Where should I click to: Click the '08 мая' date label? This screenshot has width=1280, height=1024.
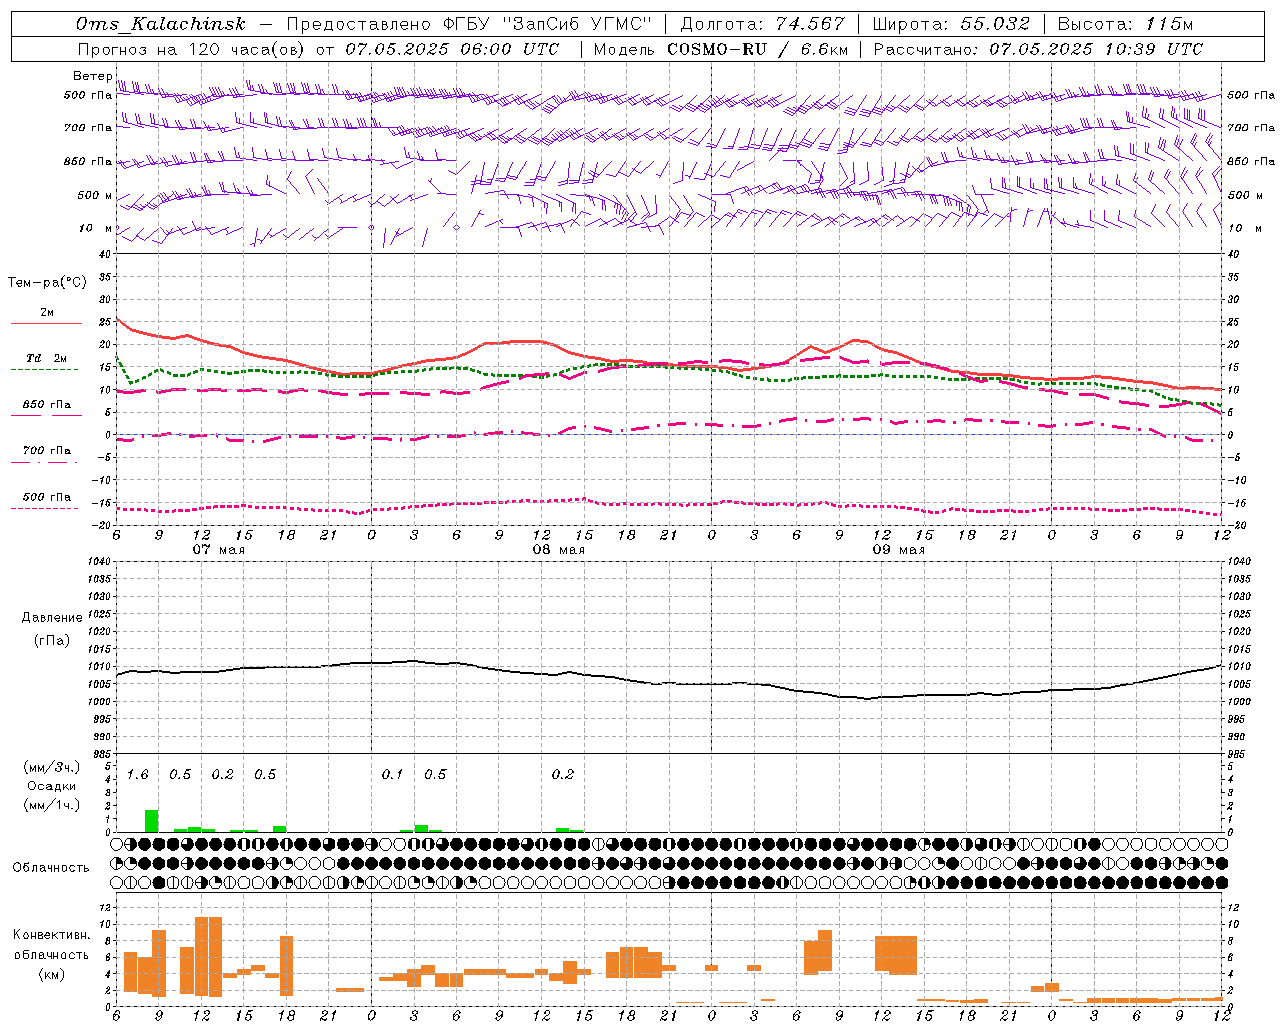(x=558, y=550)
